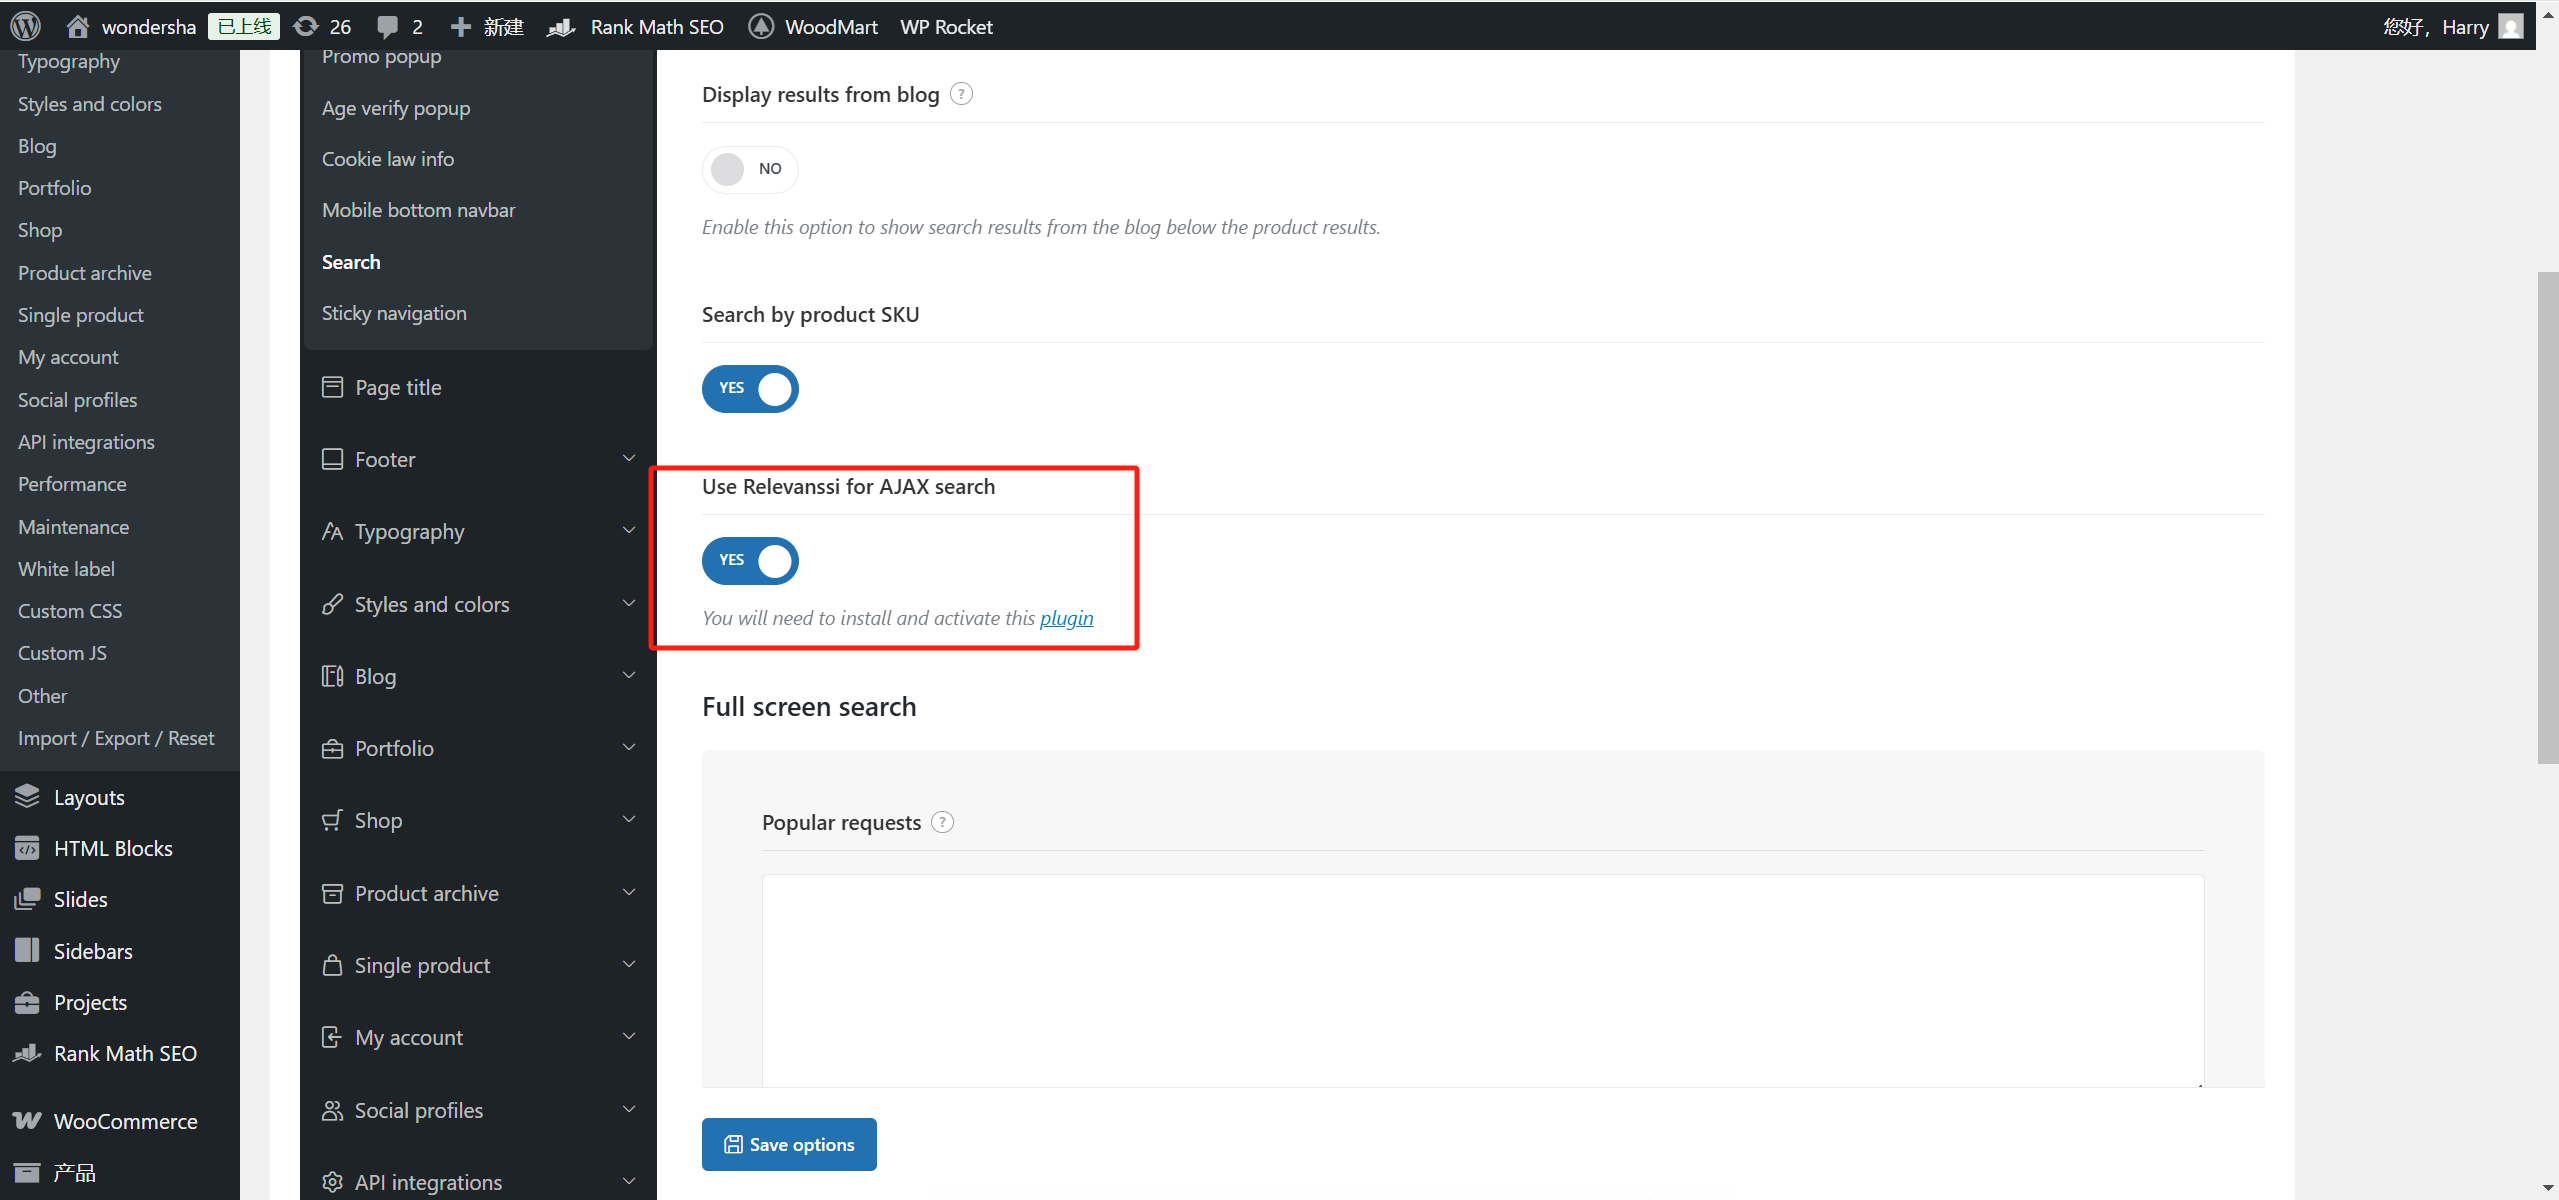
Task: Open the Relevanssi plugin link
Action: (x=1066, y=618)
